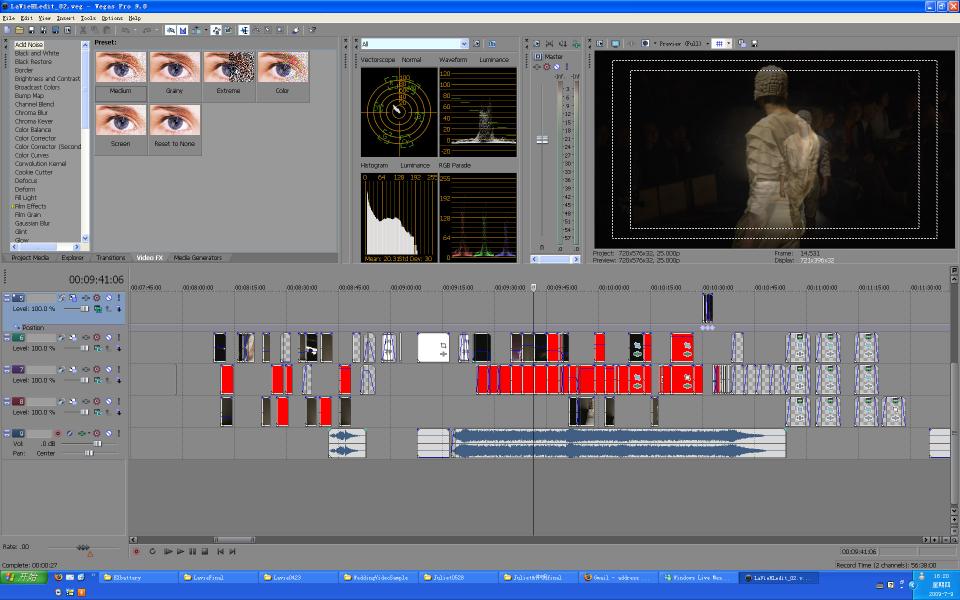Click the Track Motion icon on track 5

(62, 298)
